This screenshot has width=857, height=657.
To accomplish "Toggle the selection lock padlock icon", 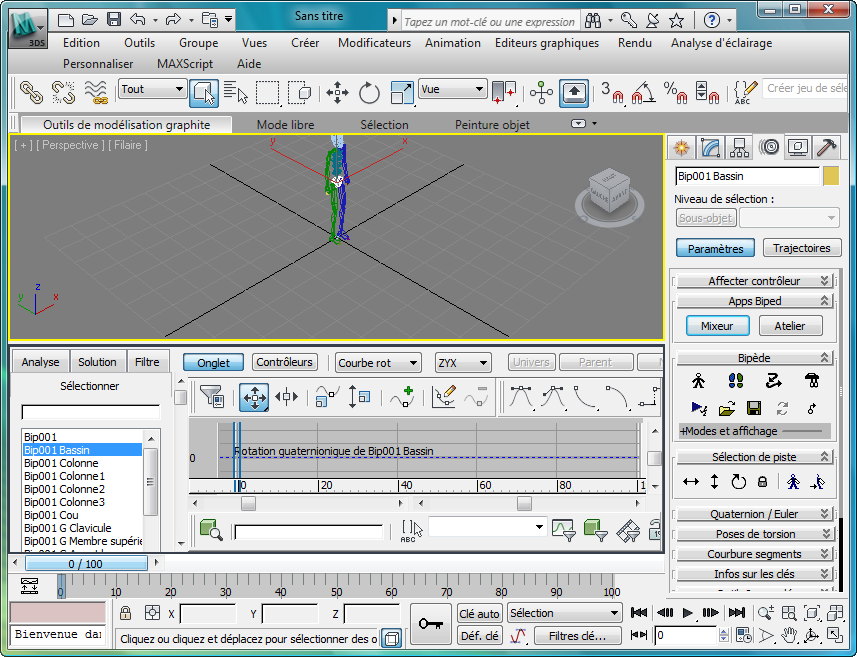I will click(x=126, y=613).
